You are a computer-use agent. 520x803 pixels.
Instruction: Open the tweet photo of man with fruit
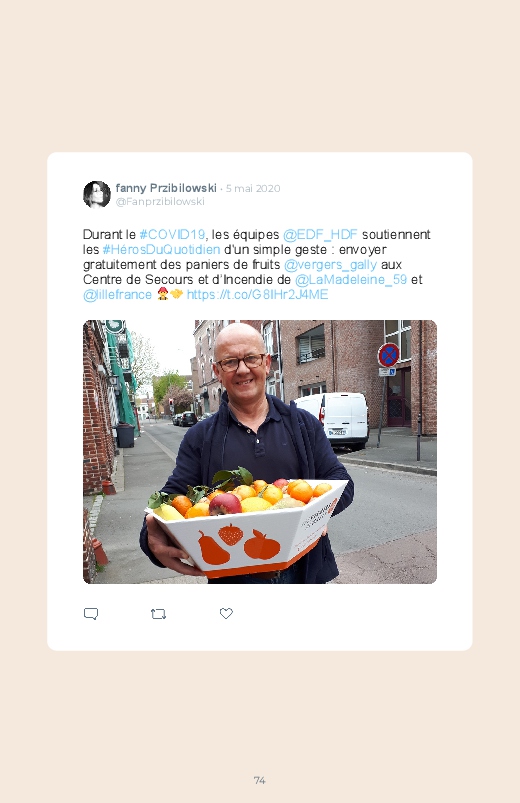click(x=260, y=452)
